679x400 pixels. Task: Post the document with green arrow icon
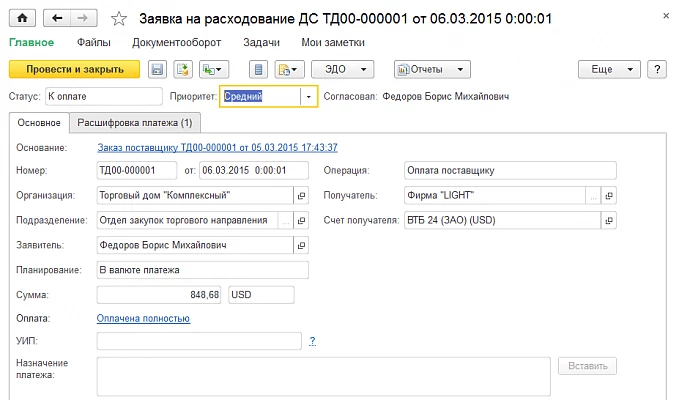point(183,69)
